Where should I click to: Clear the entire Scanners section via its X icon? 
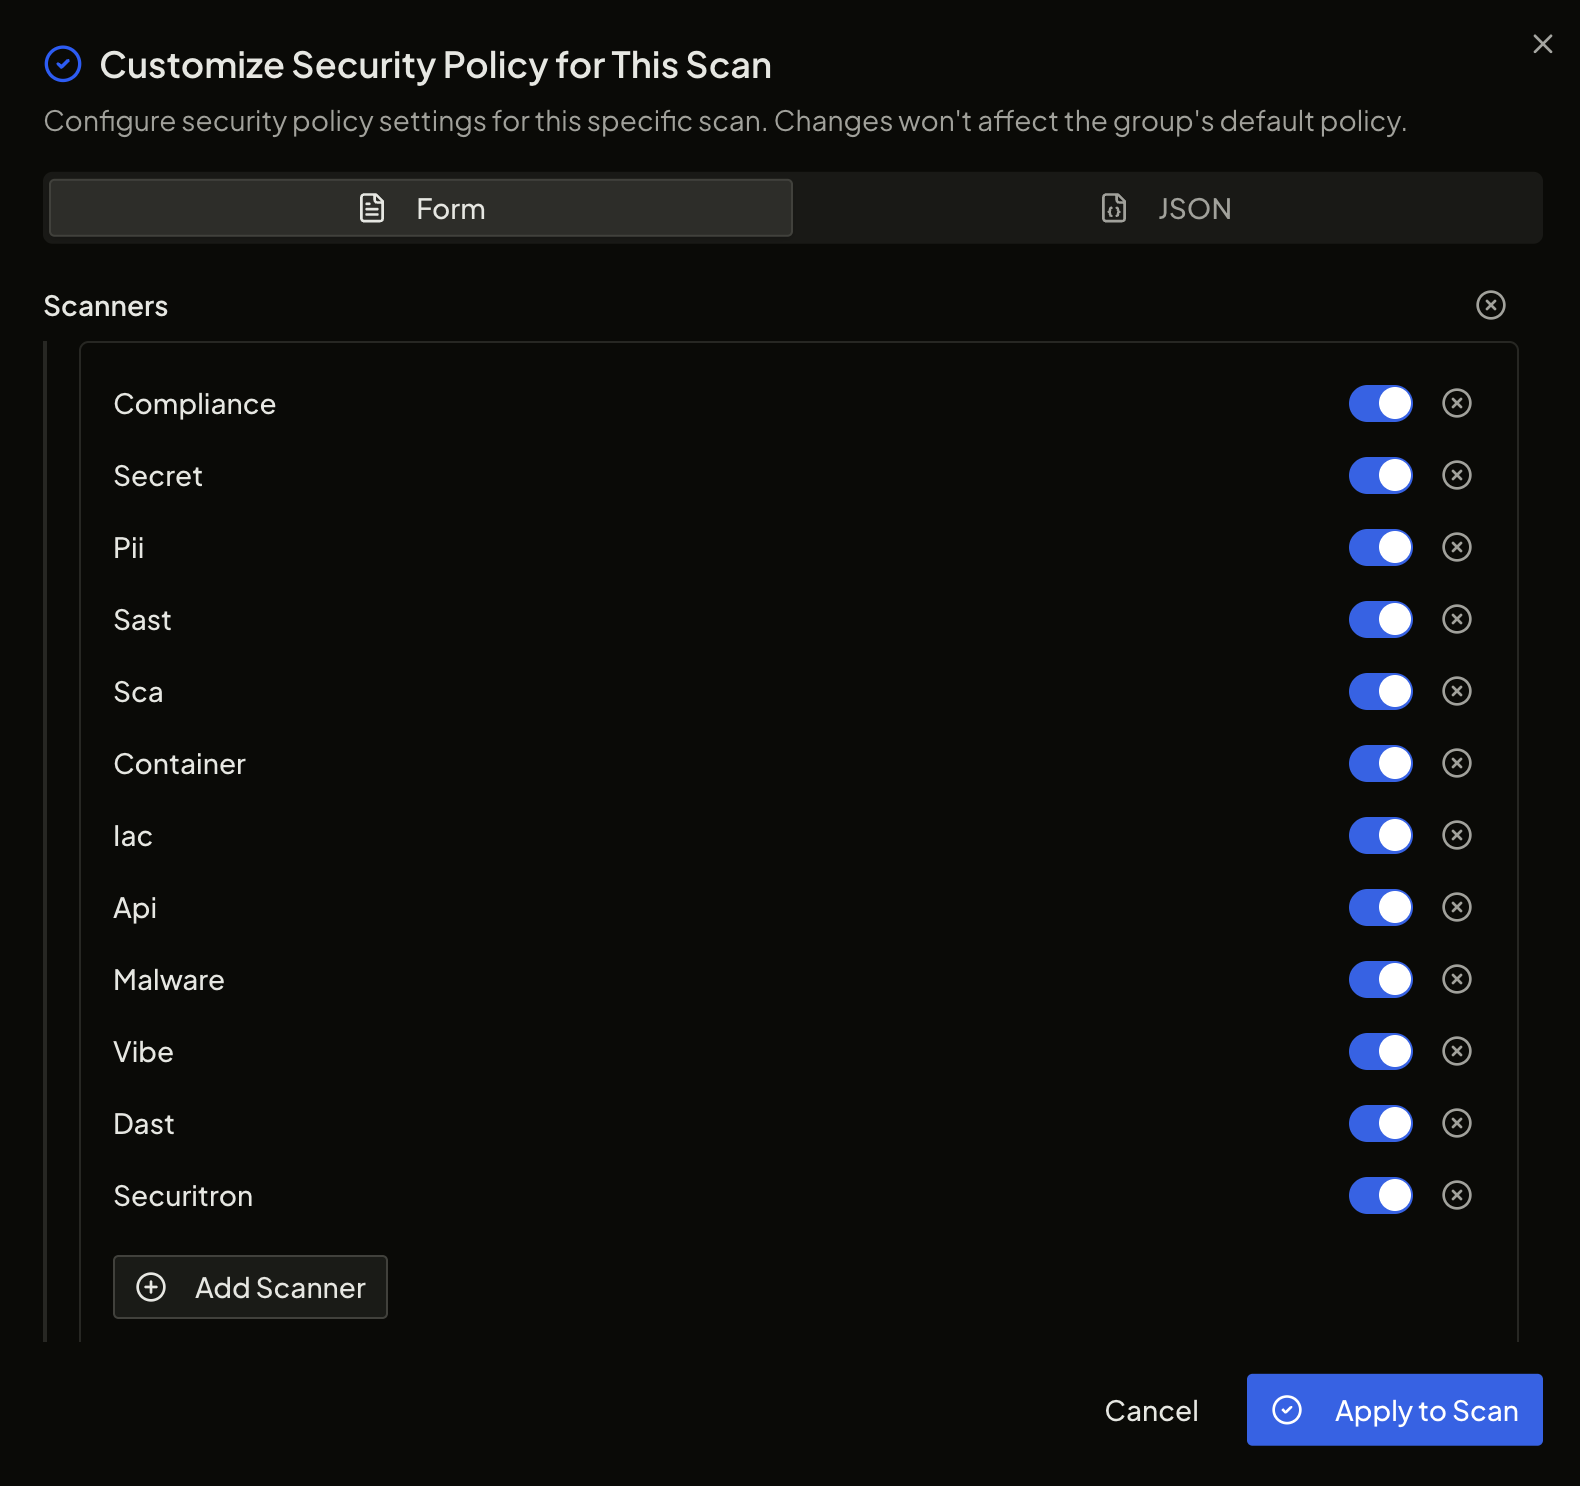pos(1491,305)
